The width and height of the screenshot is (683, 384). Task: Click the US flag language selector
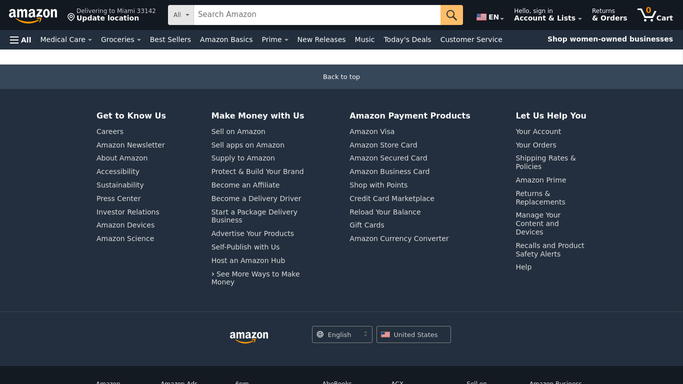490,17
